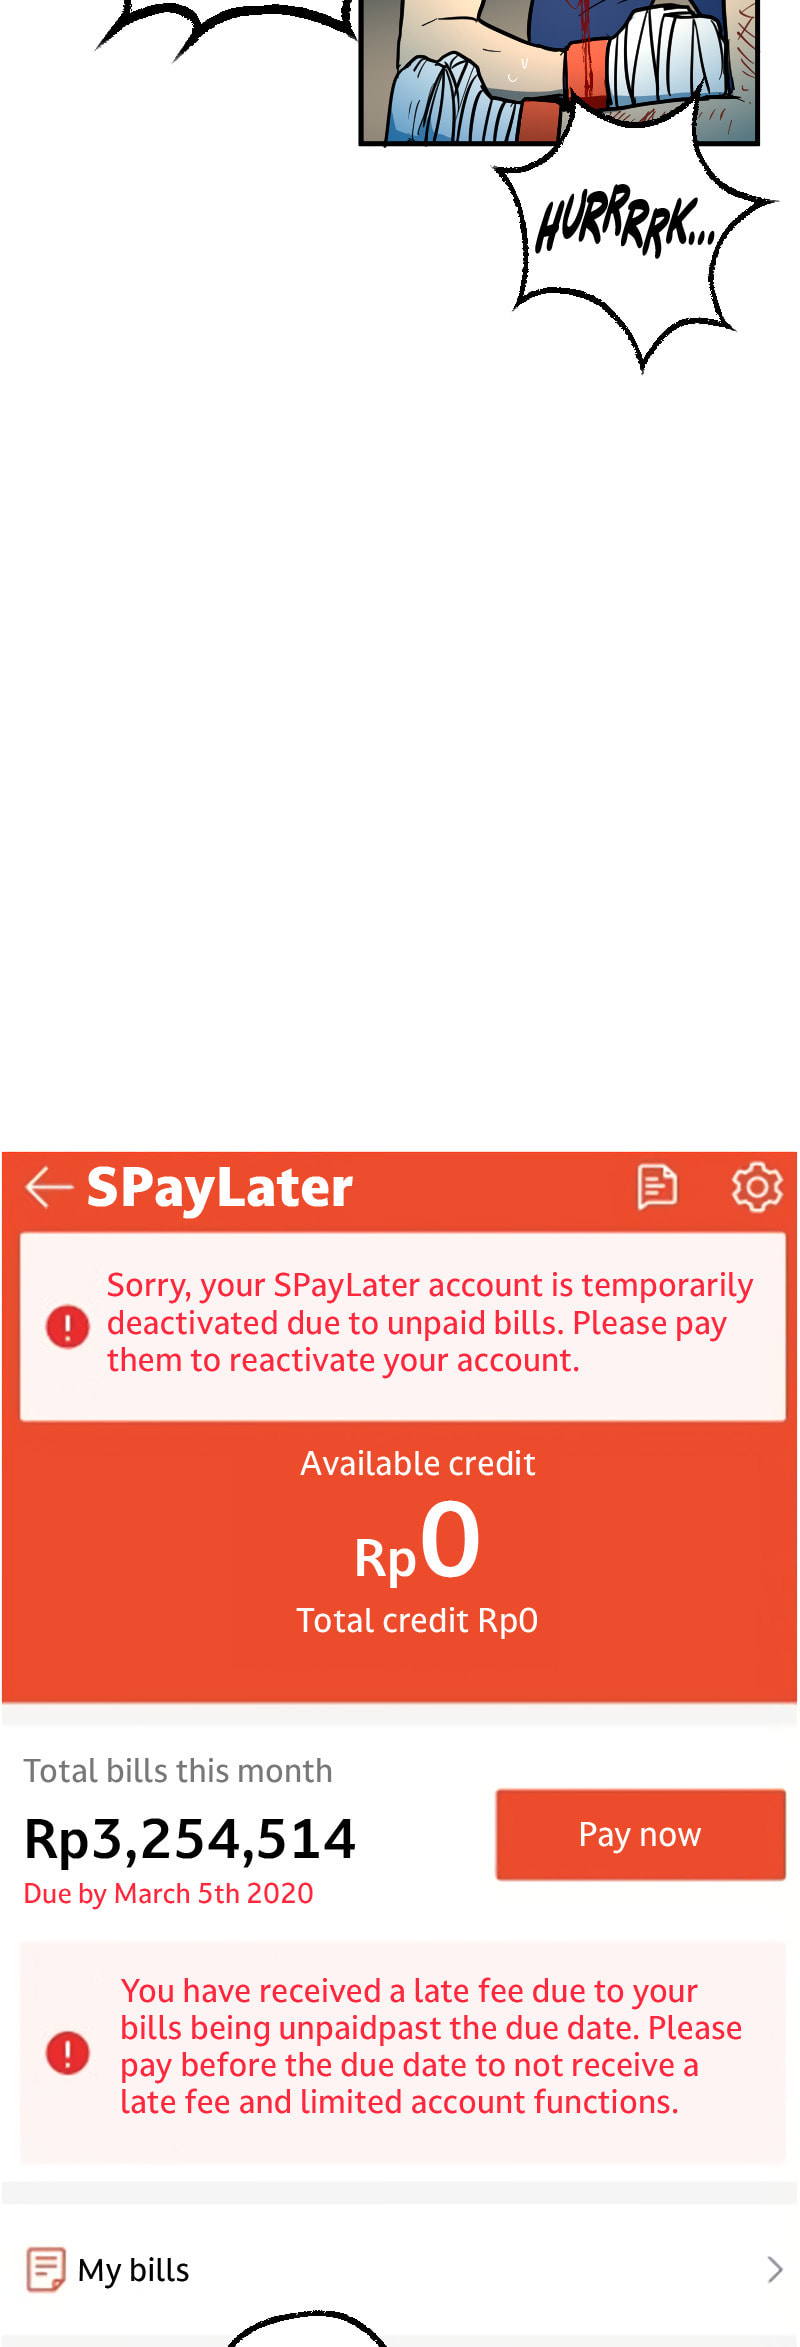Click the Available credit label
This screenshot has height=2347, width=800.
tap(418, 1463)
